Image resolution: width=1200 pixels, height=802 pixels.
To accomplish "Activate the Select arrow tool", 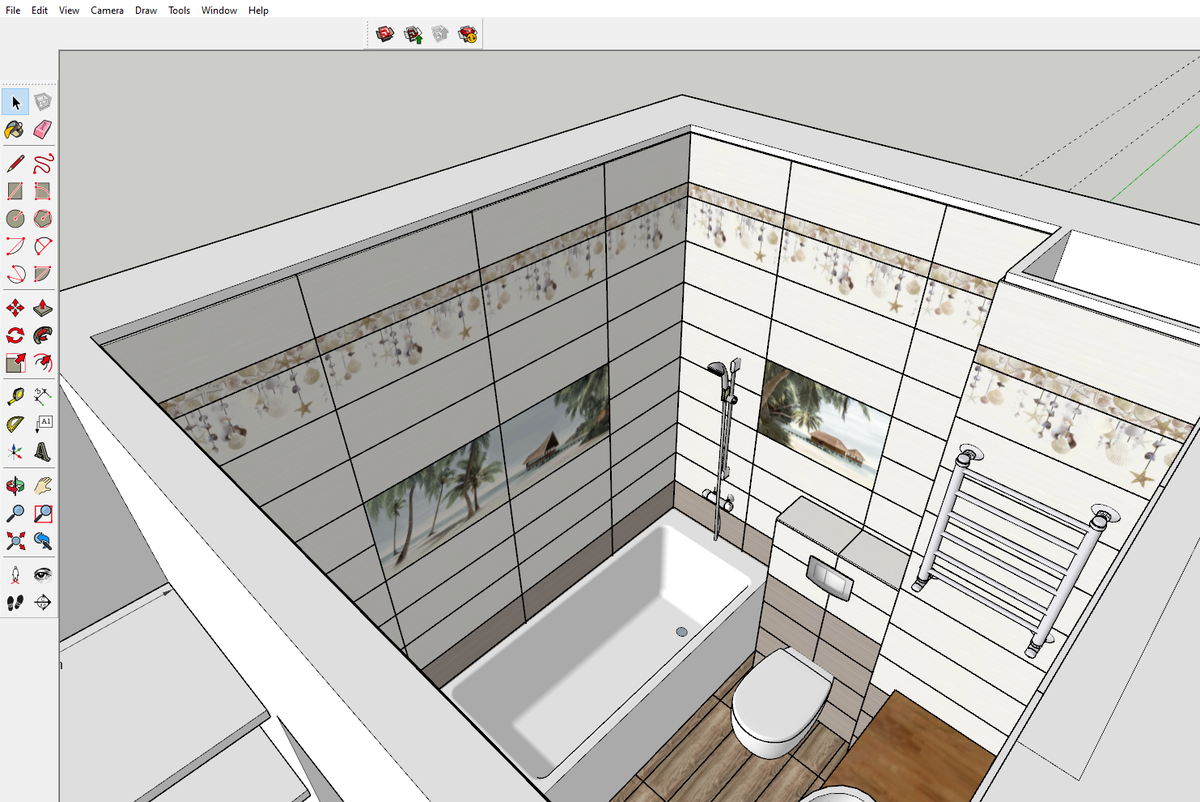I will click(x=15, y=102).
